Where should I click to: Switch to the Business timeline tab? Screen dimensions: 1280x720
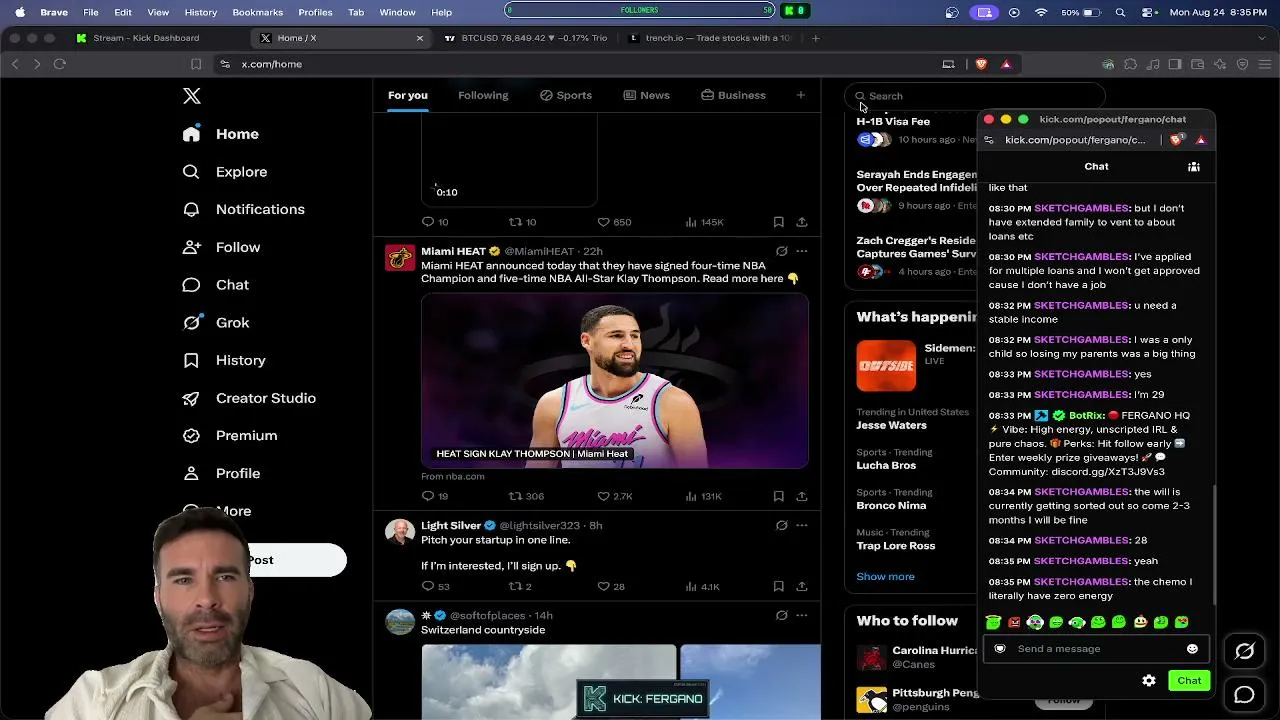point(733,95)
